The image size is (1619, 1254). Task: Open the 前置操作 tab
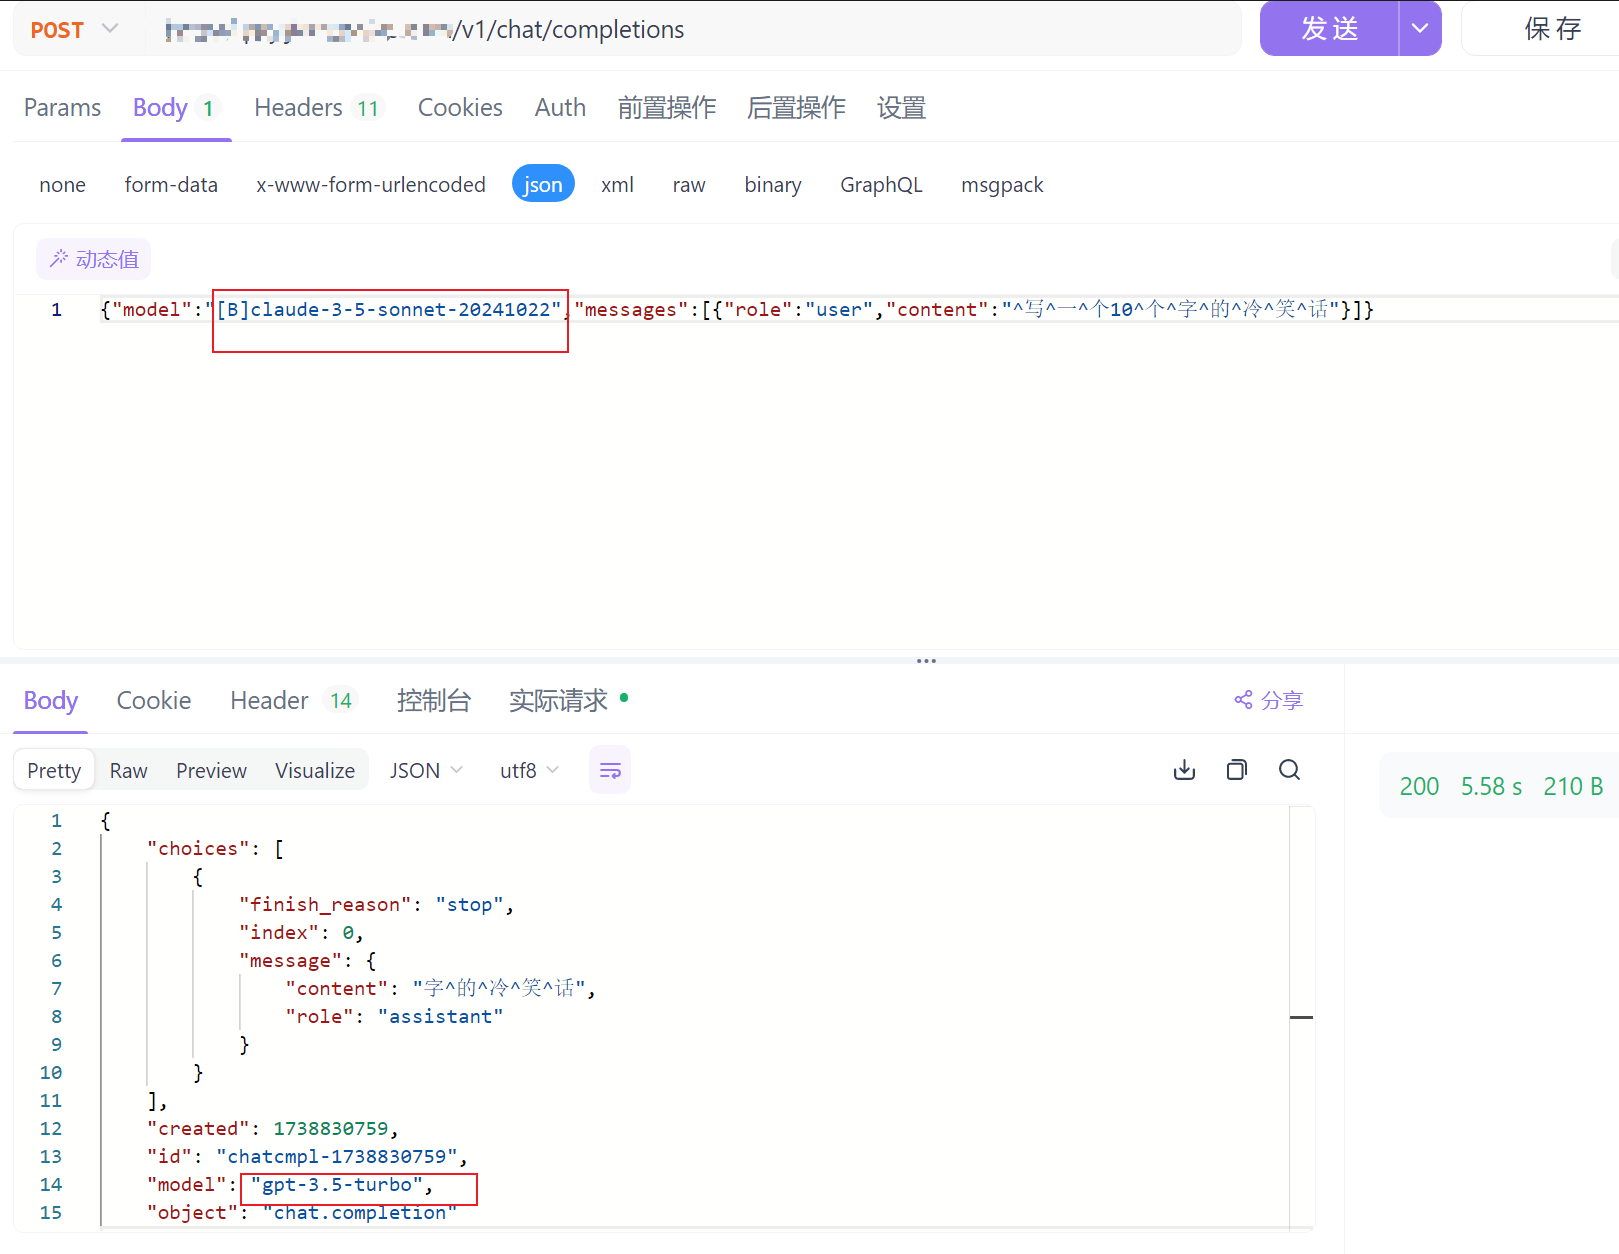pyautogui.click(x=667, y=107)
